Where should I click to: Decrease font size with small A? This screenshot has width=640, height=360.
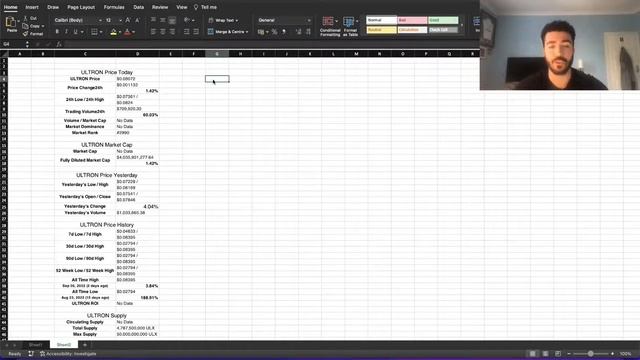point(137,20)
